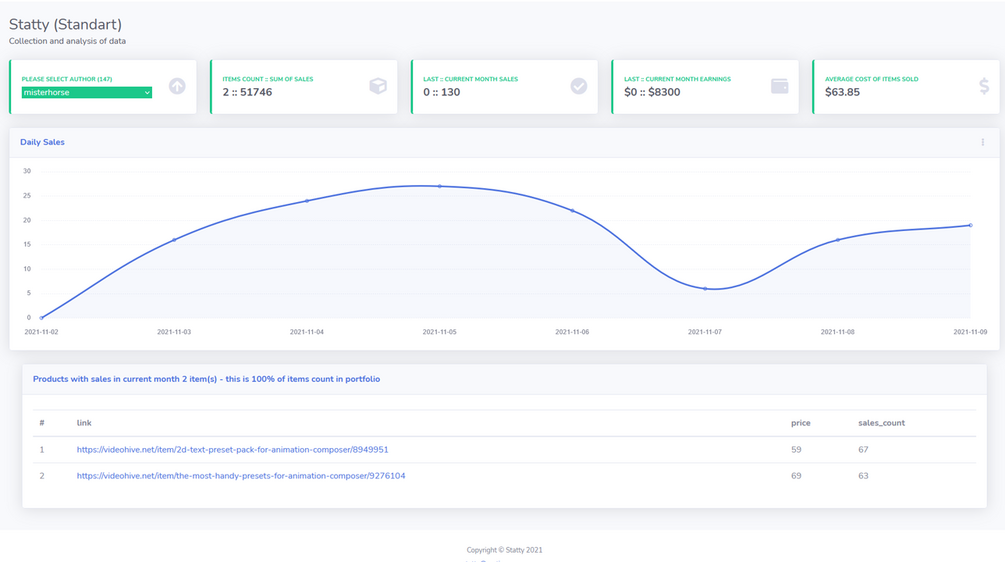Click the lowest chart point at 2021-11-07
Viewport: 1005px width, 562px height.
(x=705, y=288)
